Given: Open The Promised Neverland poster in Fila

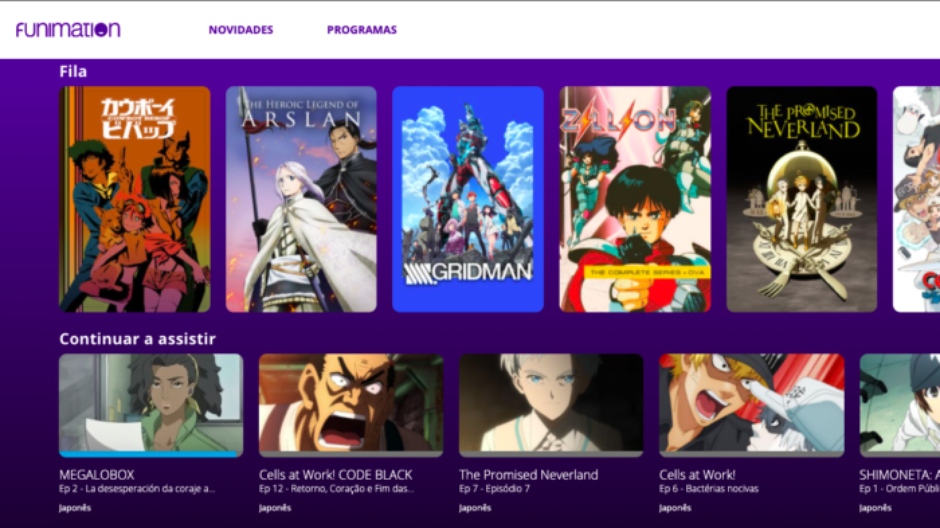Looking at the screenshot, I should tap(802, 199).
